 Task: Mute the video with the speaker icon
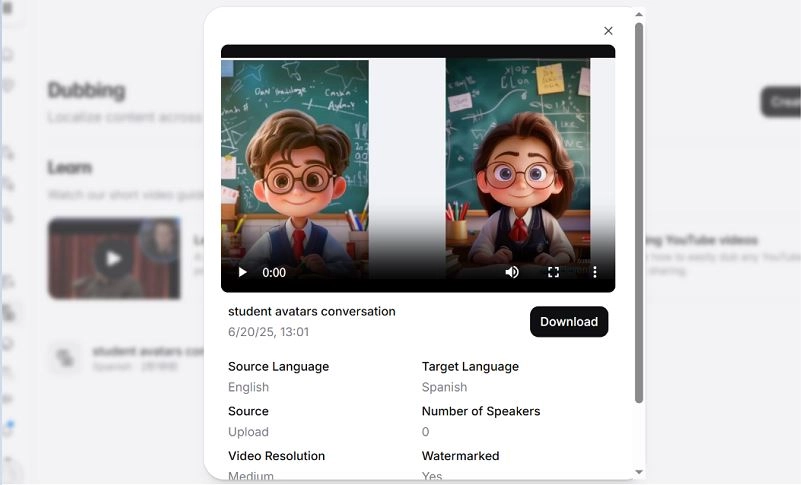pyautogui.click(x=512, y=272)
